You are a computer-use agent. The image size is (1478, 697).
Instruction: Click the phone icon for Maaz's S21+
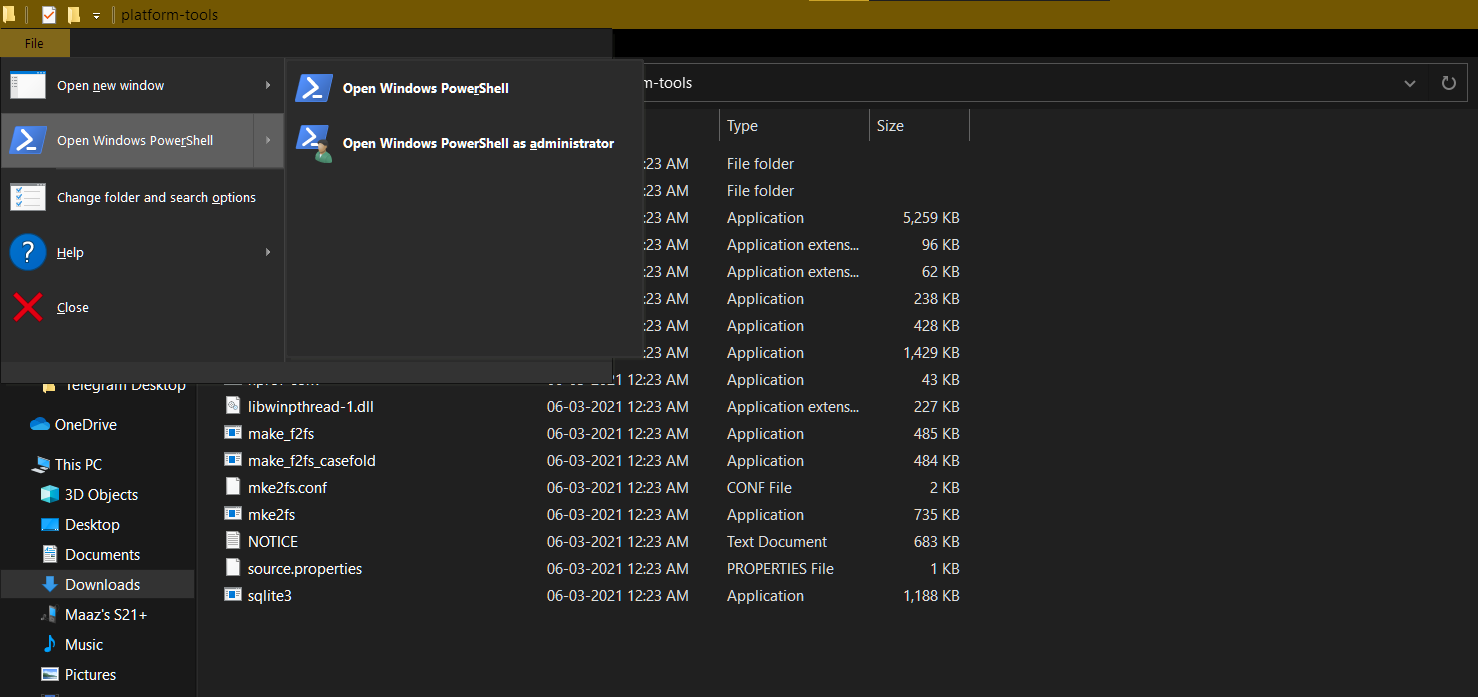pyautogui.click(x=49, y=614)
